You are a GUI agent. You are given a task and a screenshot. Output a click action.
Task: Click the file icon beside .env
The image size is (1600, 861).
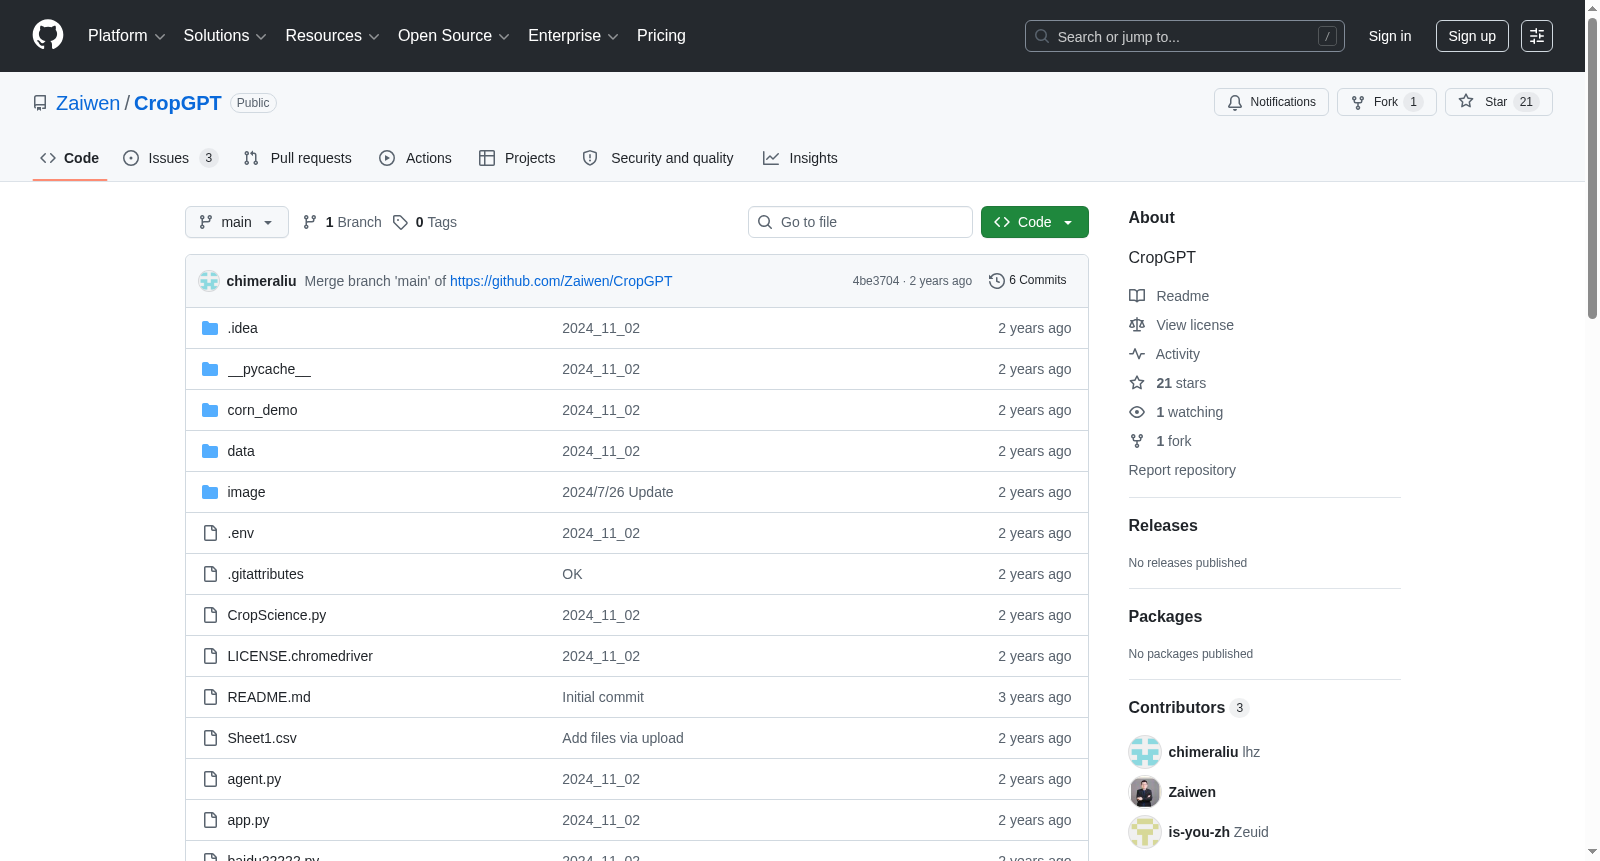coord(210,533)
